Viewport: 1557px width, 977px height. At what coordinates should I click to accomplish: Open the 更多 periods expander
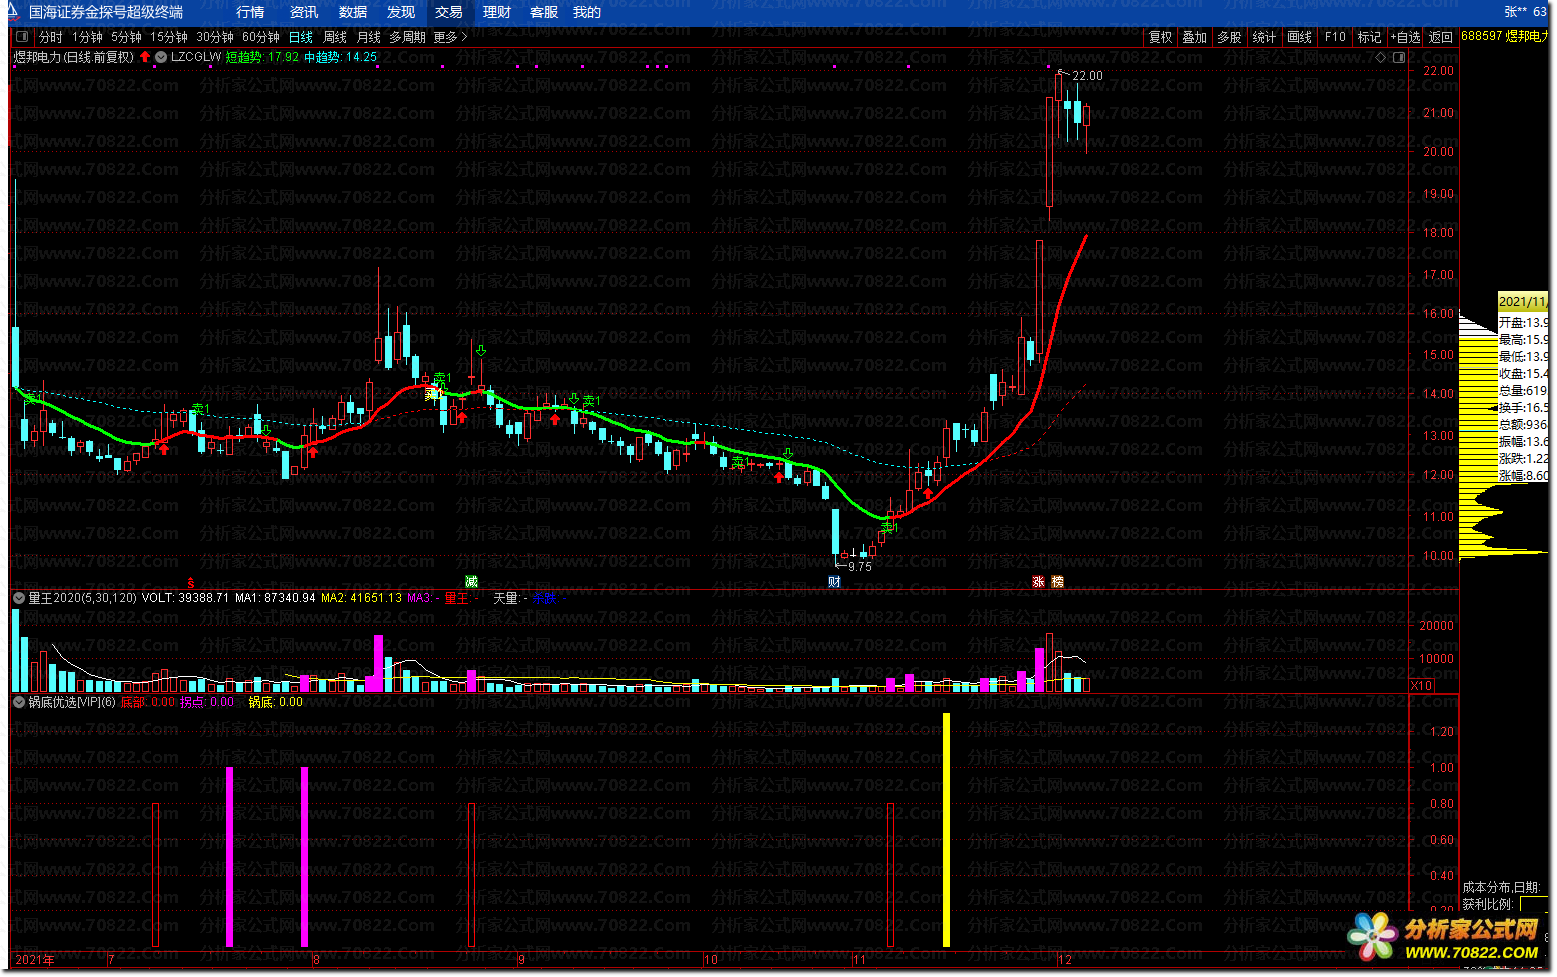click(450, 37)
